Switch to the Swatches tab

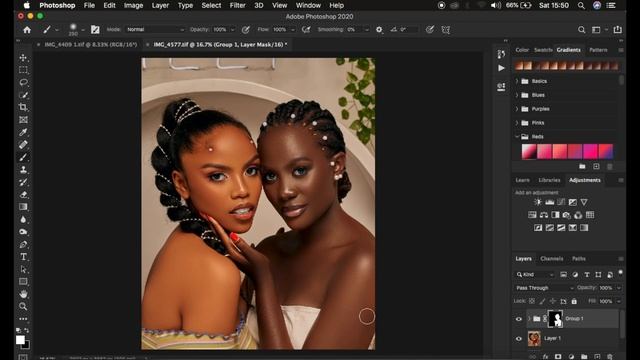(543, 50)
